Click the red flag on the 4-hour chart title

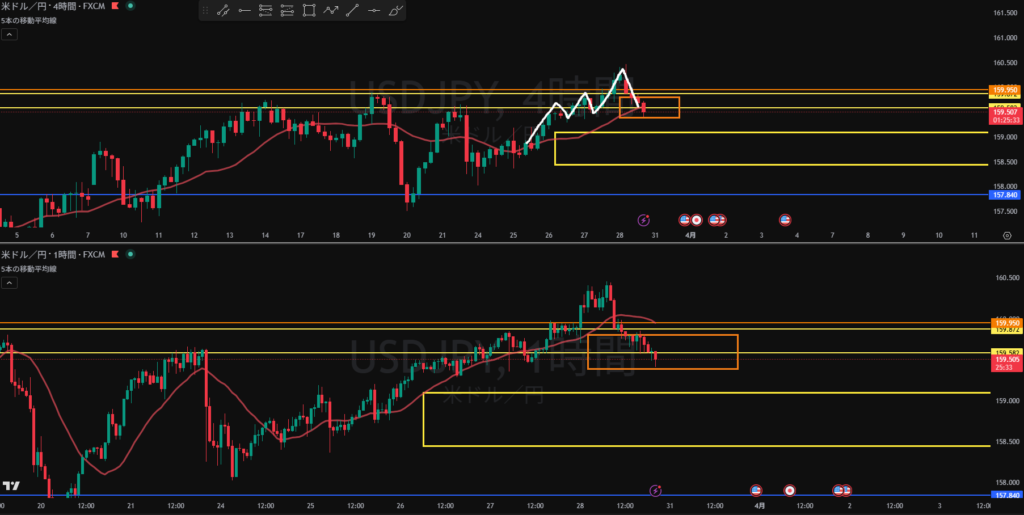pyautogui.click(x=112, y=6)
